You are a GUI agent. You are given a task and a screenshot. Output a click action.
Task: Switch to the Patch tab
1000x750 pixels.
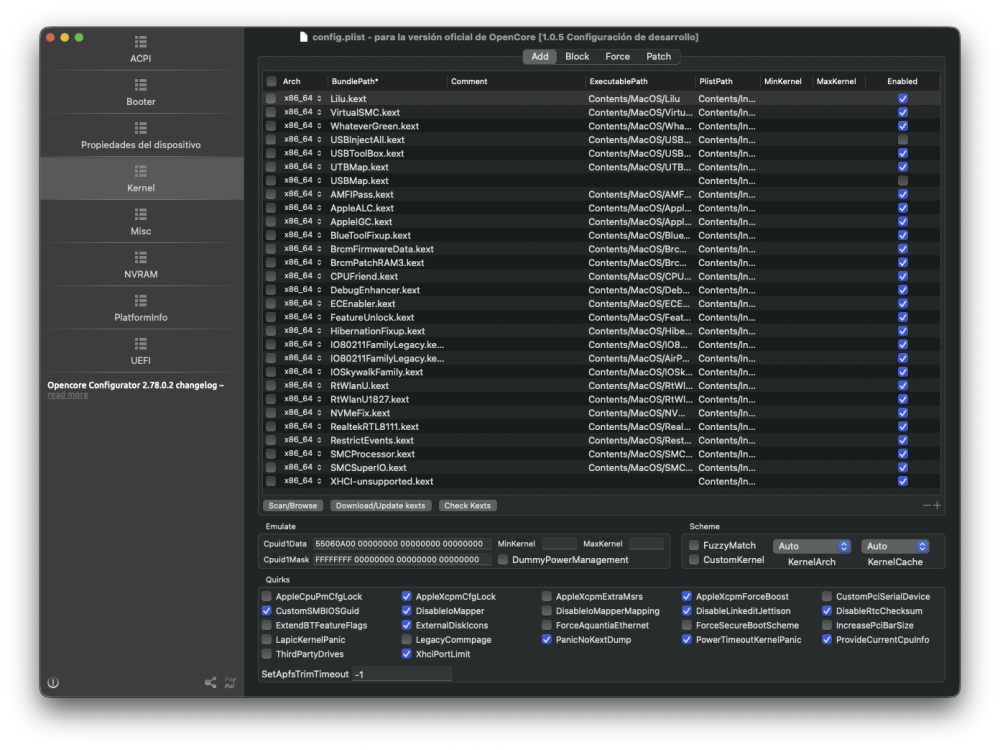[659, 57]
